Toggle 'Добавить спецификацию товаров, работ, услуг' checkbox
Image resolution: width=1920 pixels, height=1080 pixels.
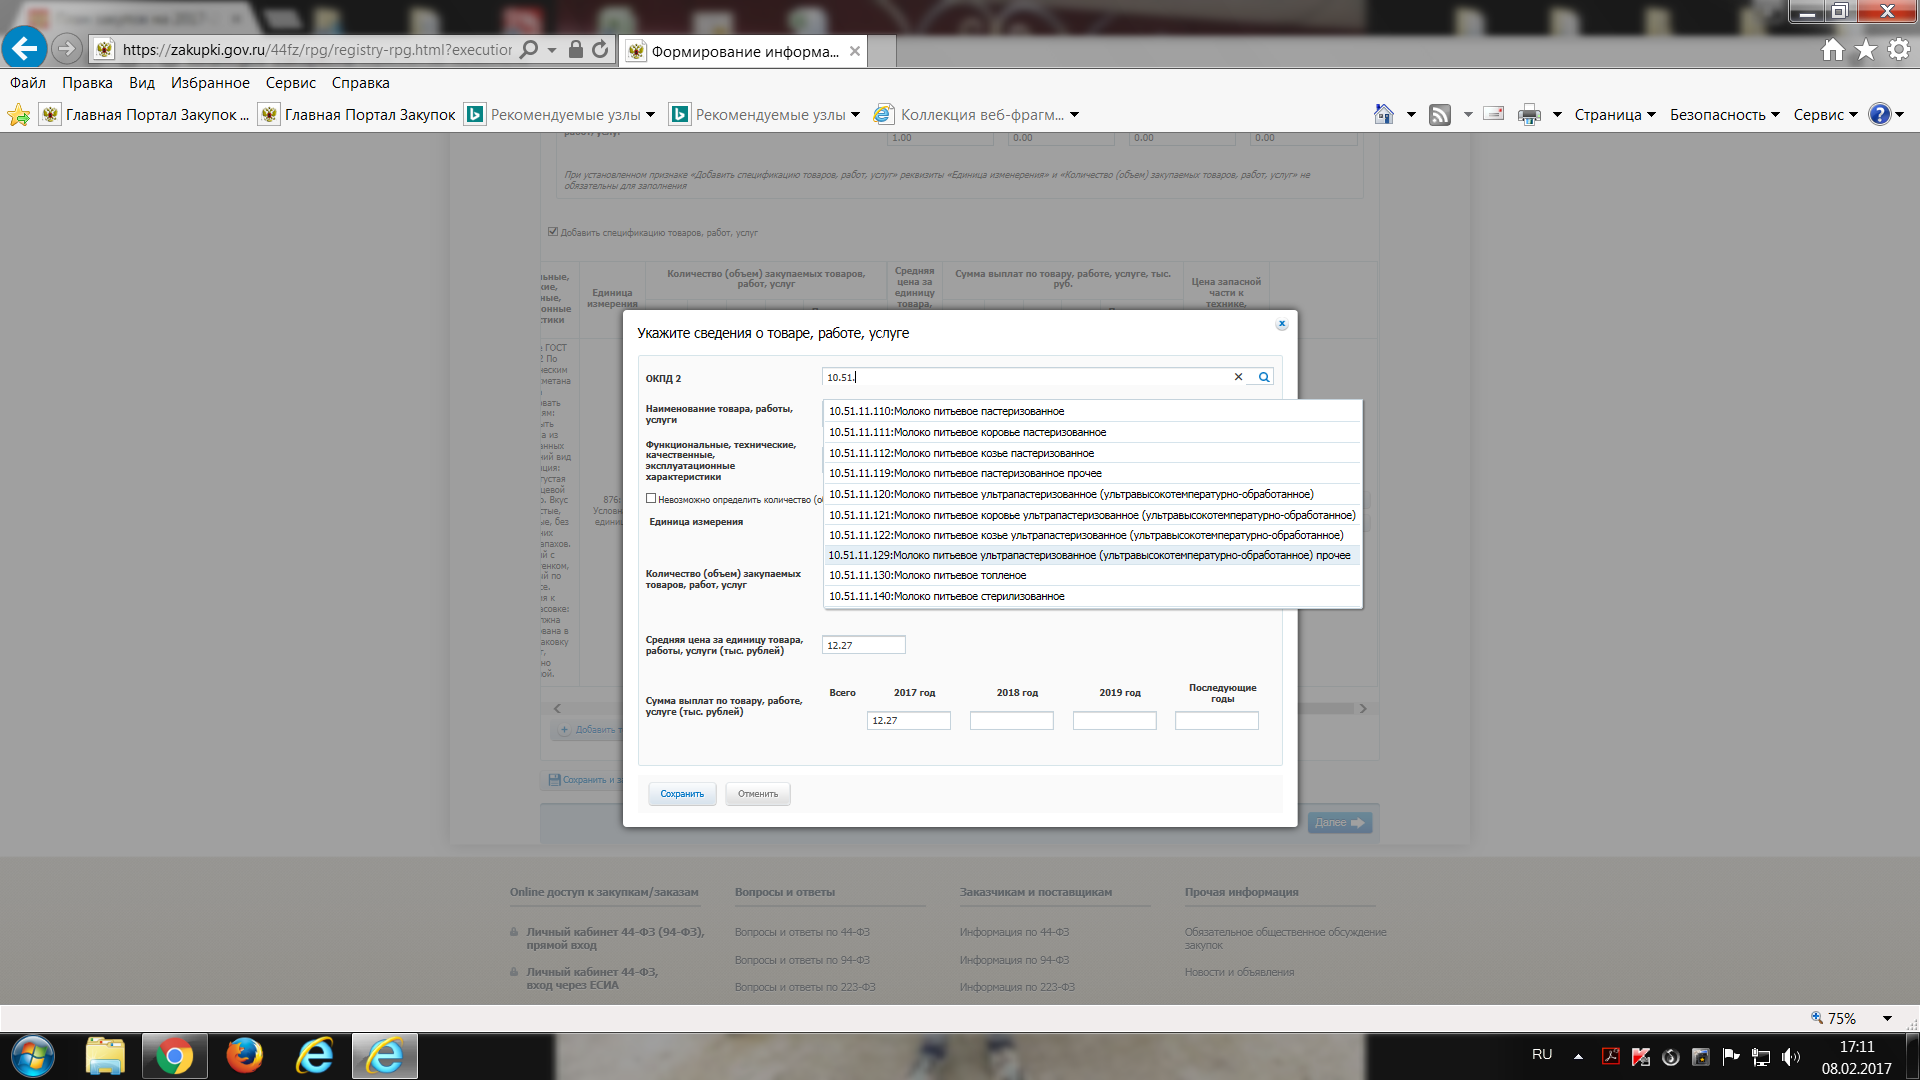pos(553,232)
